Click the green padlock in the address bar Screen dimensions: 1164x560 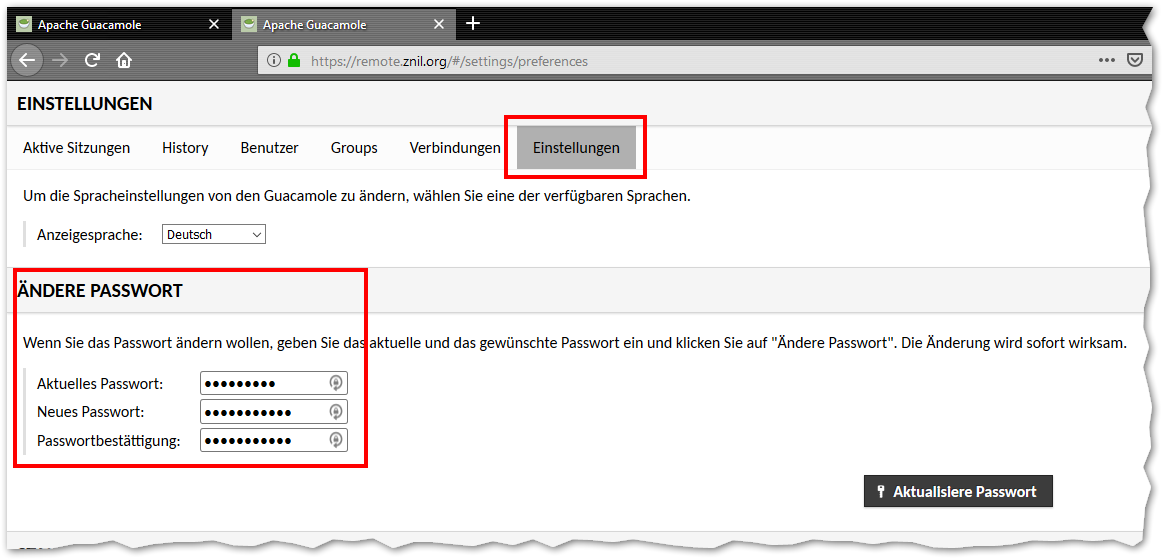click(294, 61)
